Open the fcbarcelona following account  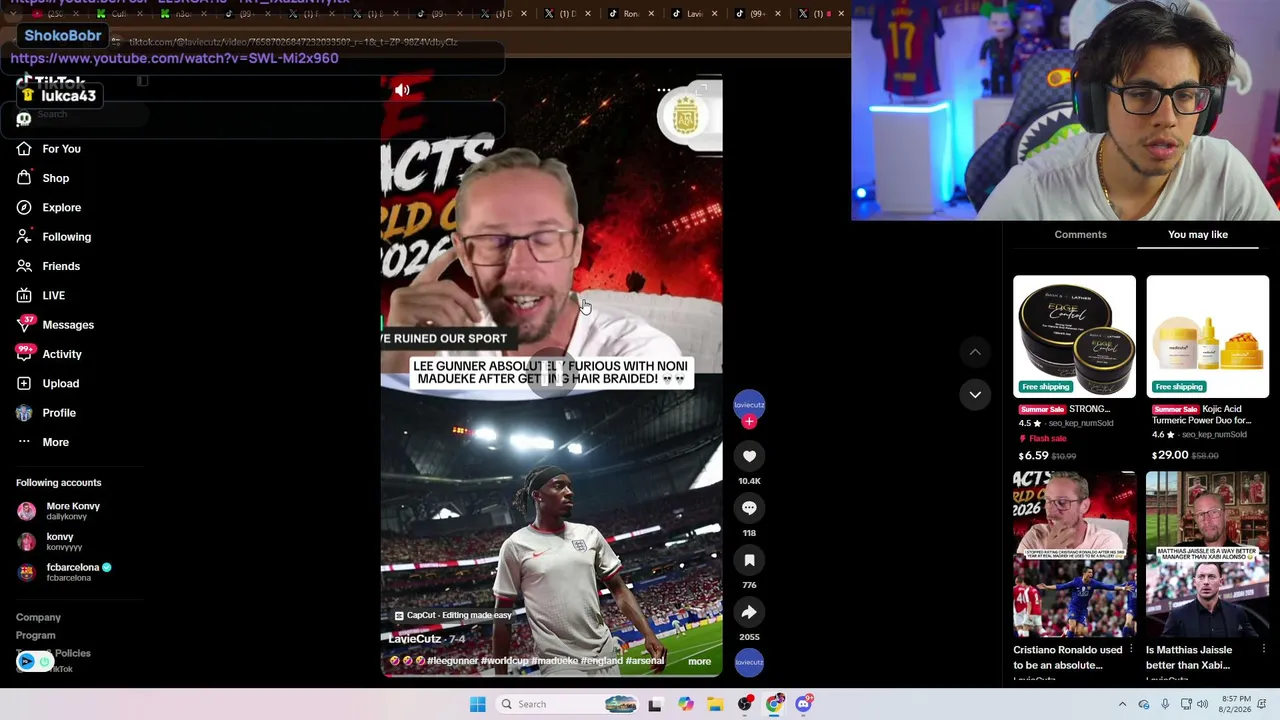point(64,572)
